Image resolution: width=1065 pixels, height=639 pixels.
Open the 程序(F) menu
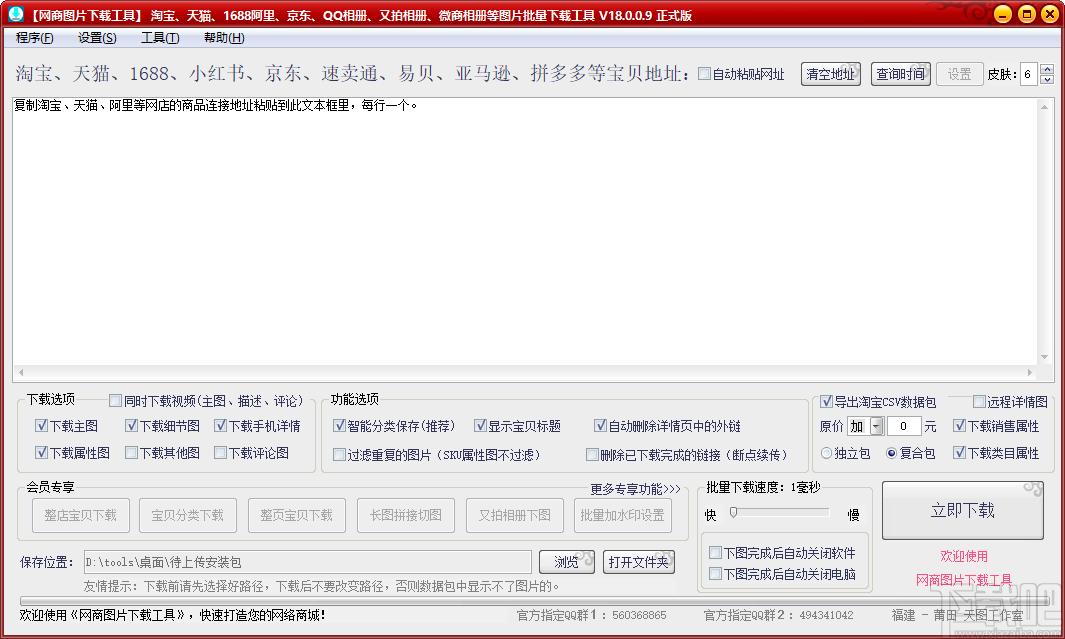[x=34, y=38]
